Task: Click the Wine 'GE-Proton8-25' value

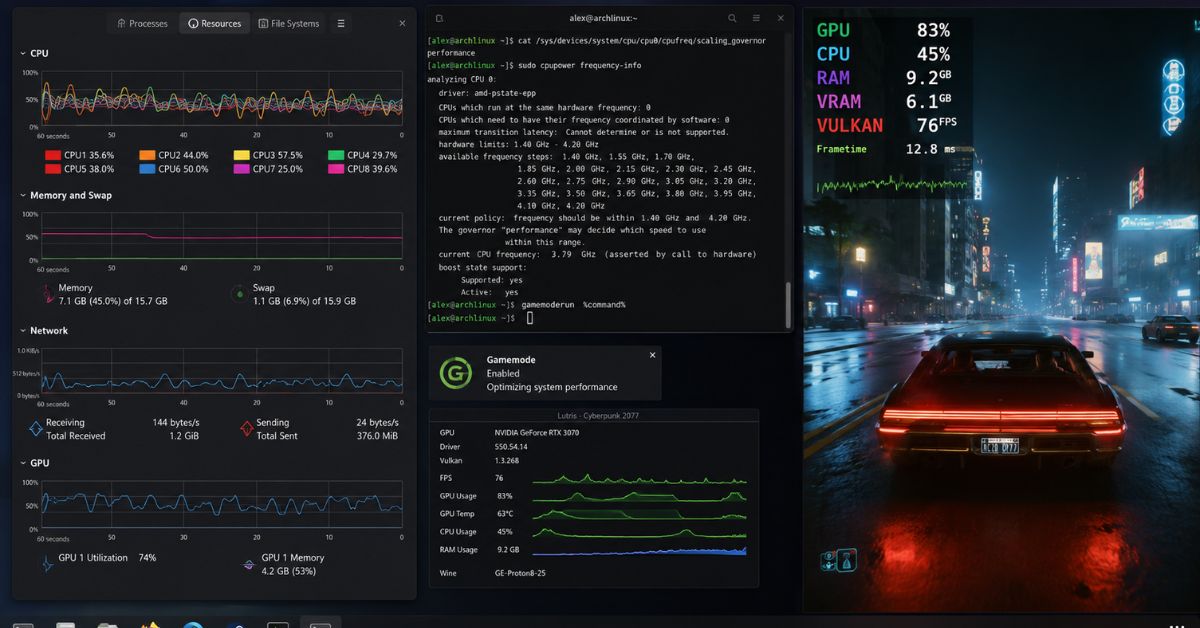Action: [x=520, y=573]
